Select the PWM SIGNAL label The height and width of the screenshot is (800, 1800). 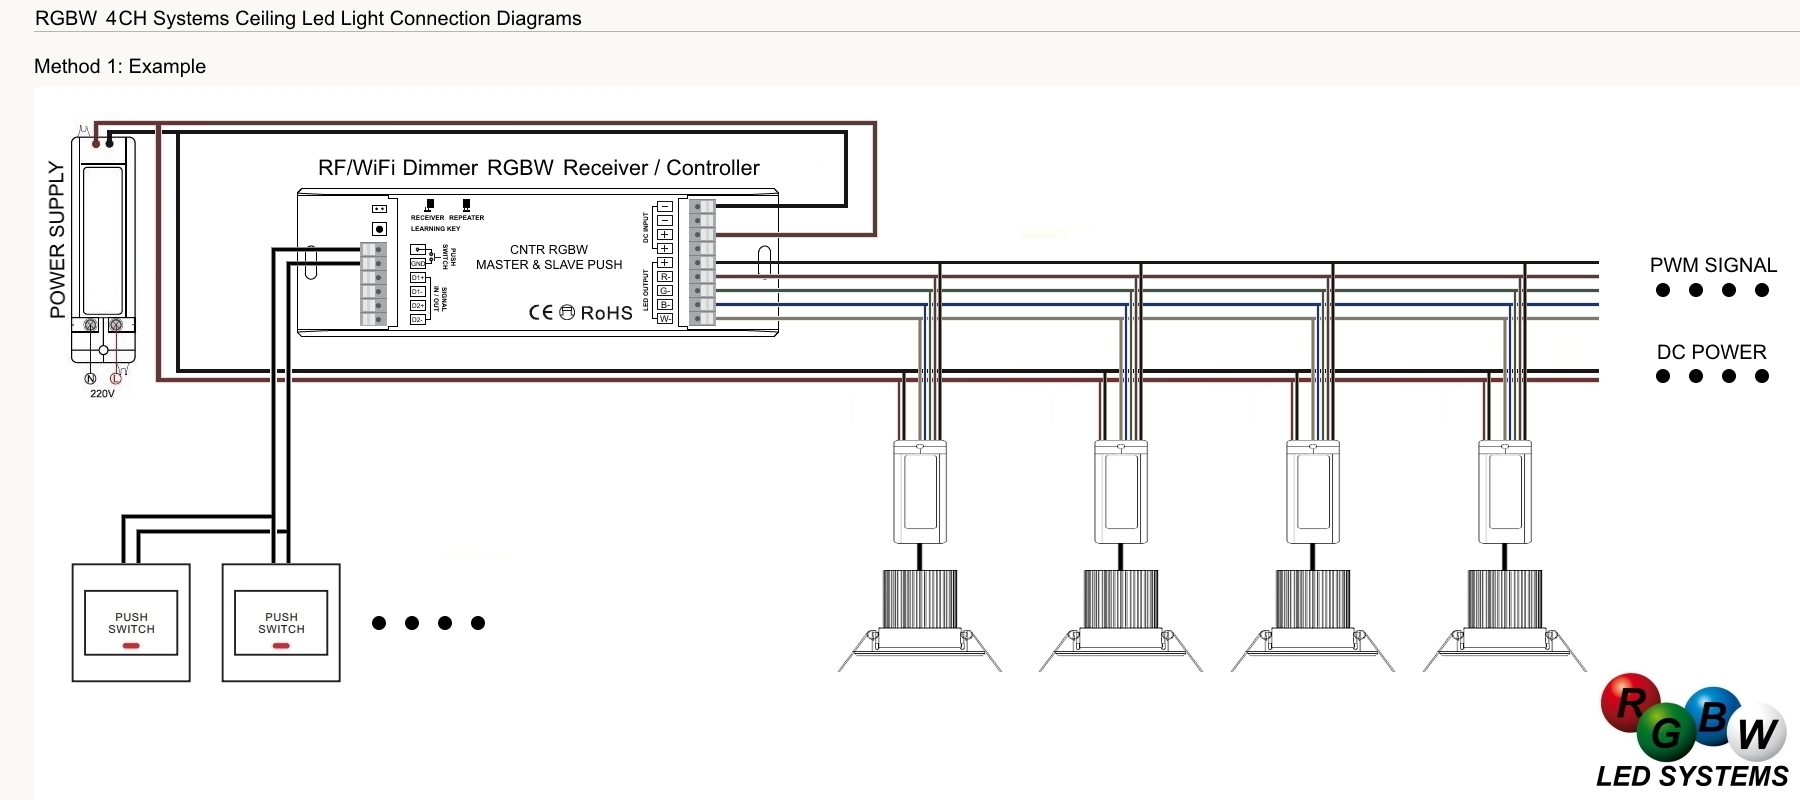1713,265
